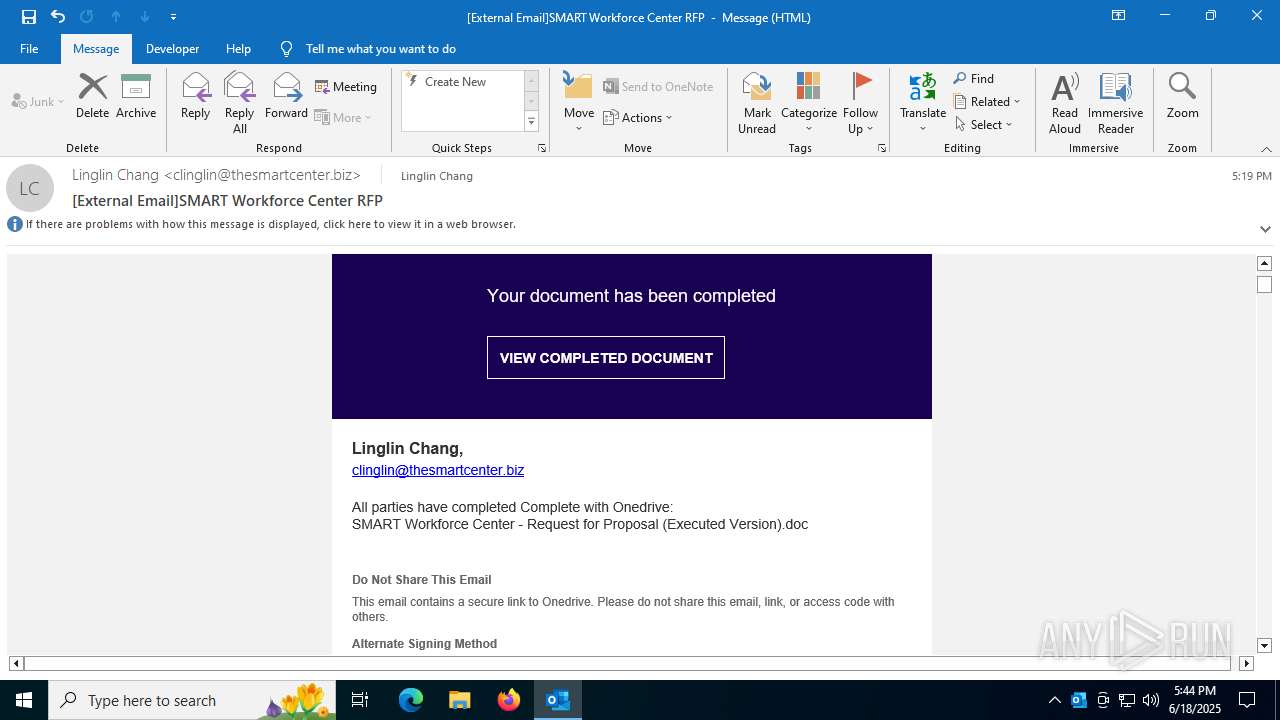
Task: Open Task View on taskbar
Action: pos(360,700)
